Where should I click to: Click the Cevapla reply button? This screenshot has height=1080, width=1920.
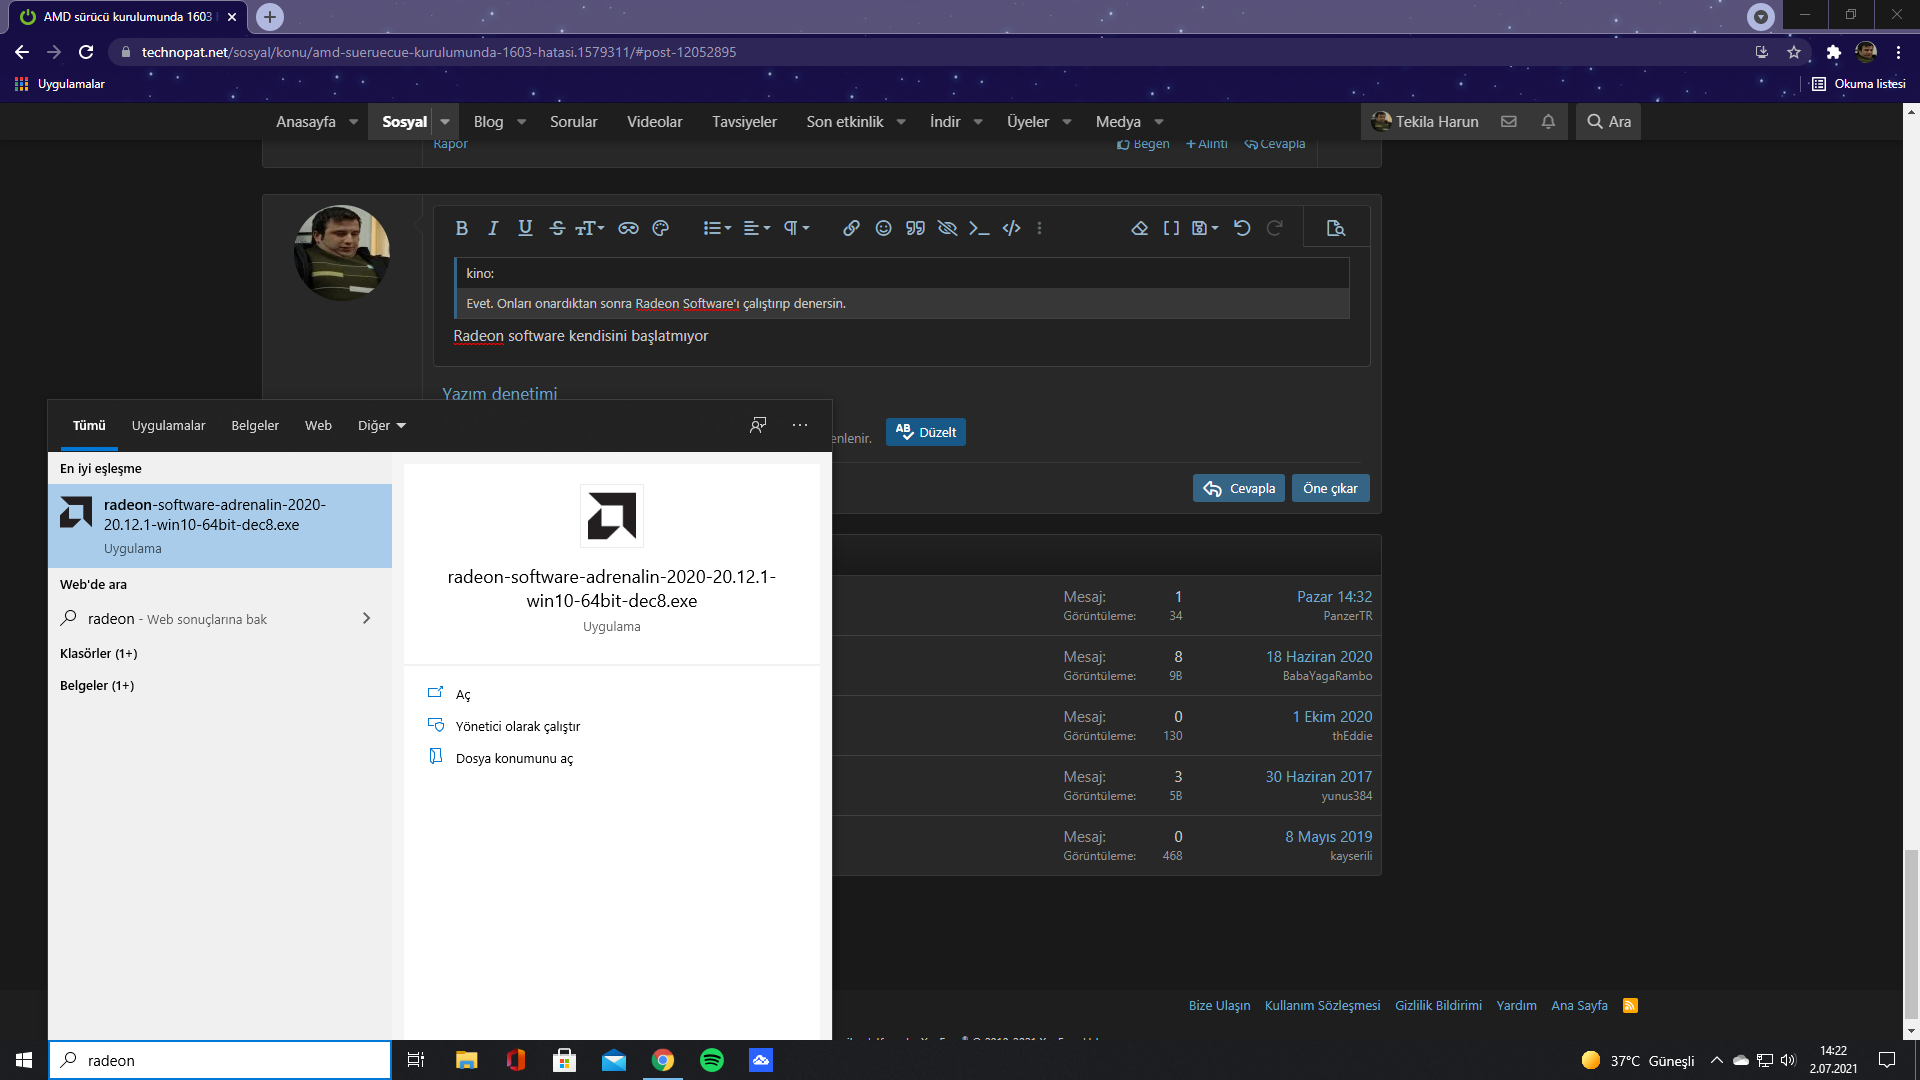1238,488
